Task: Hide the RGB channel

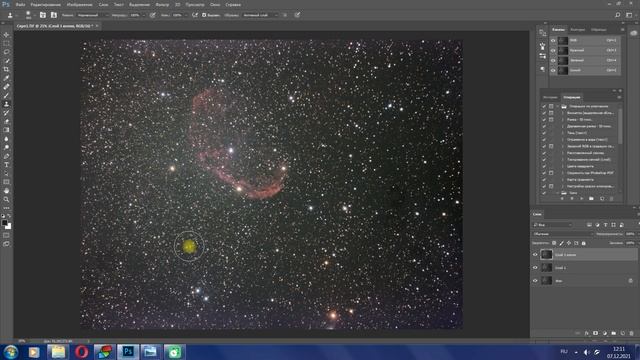Action: pyautogui.click(x=553, y=40)
